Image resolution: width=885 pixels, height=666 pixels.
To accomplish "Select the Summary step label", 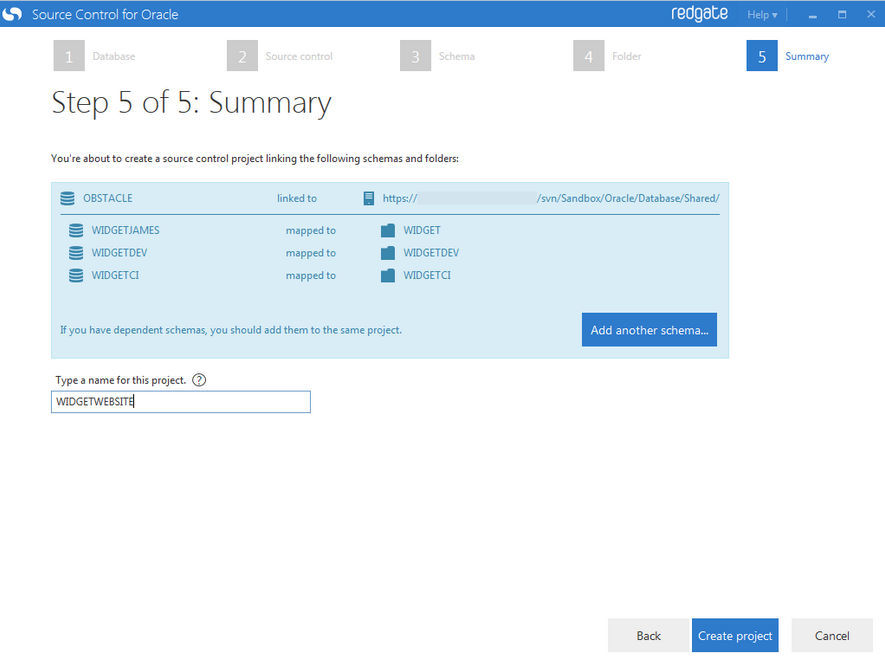I will pyautogui.click(x=807, y=56).
